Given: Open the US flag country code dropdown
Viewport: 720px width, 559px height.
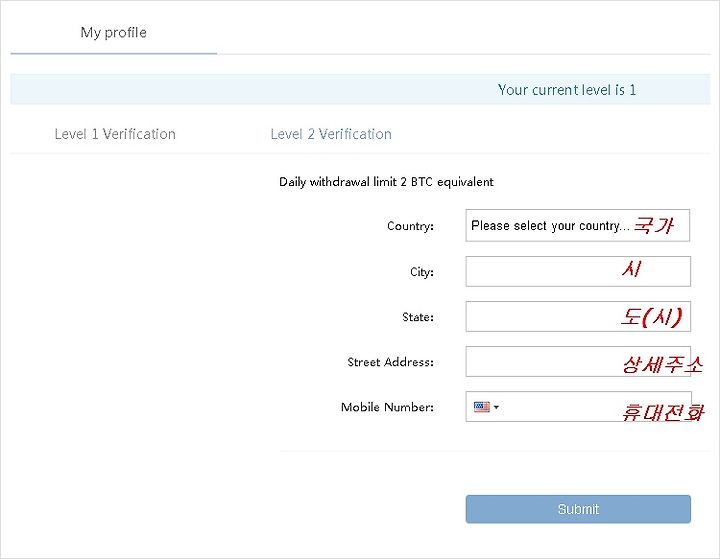Looking at the screenshot, I should [486, 407].
